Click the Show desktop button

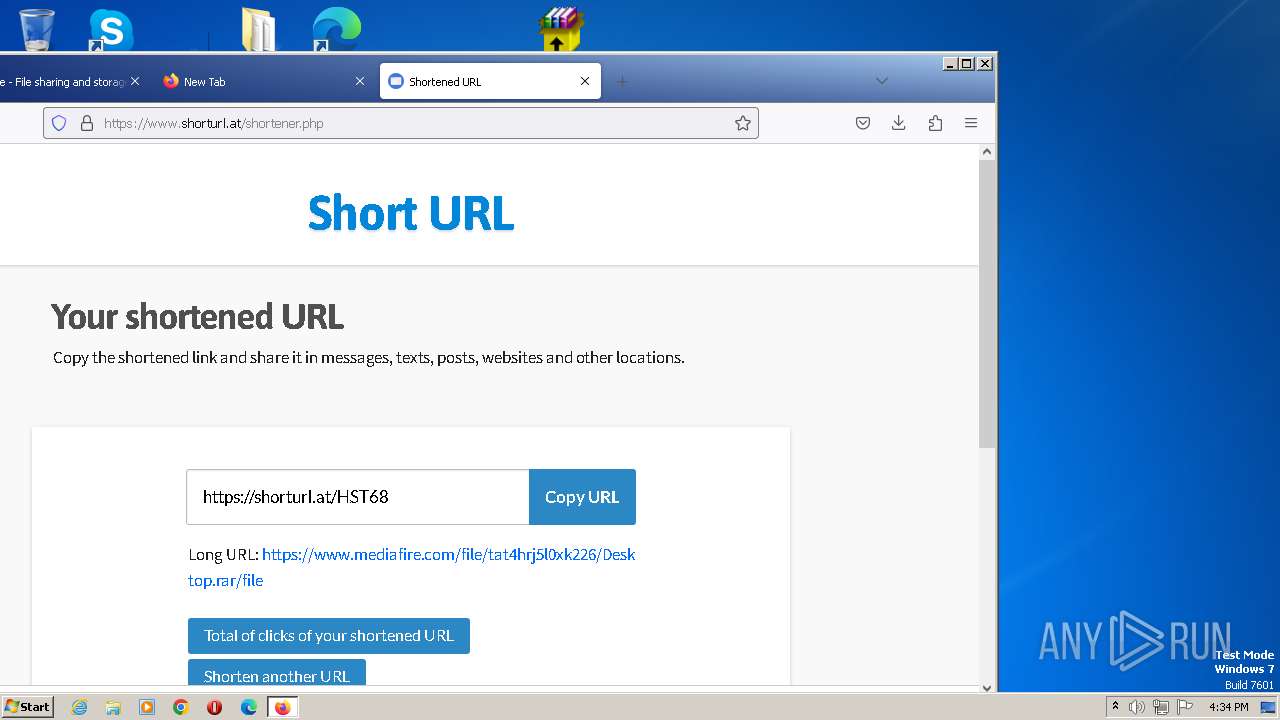(1268, 707)
